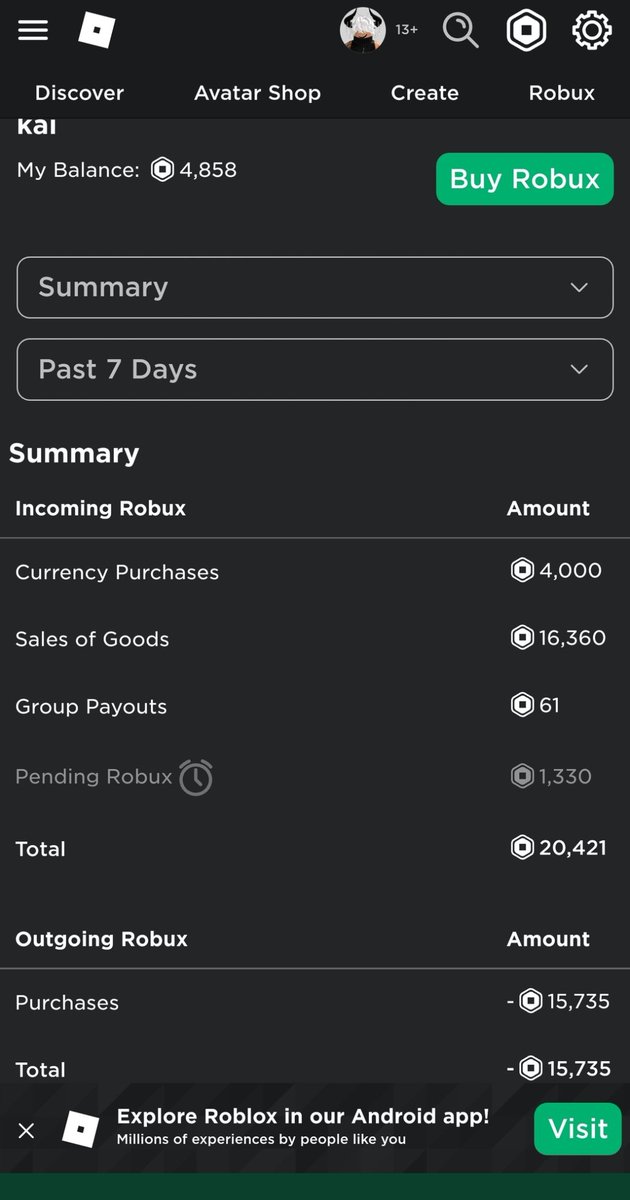Open the hamburger navigation menu
The width and height of the screenshot is (630, 1200).
pos(33,31)
